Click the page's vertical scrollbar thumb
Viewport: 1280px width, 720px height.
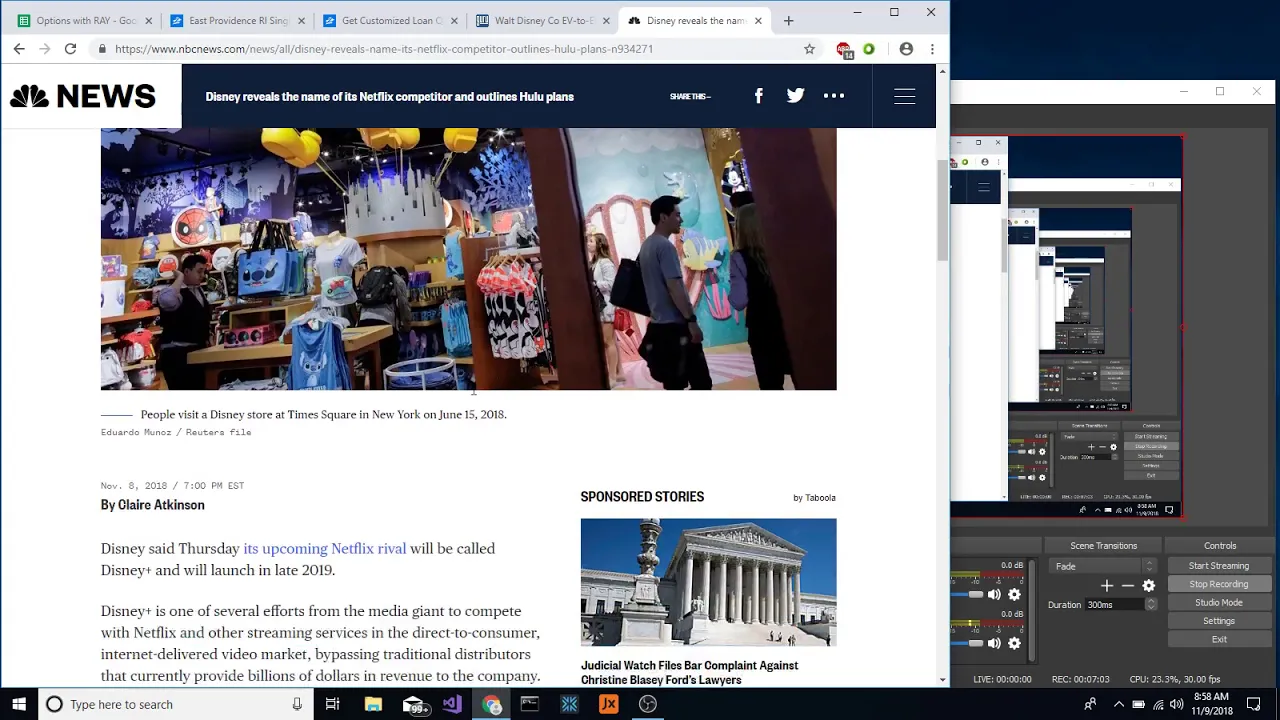(x=942, y=212)
